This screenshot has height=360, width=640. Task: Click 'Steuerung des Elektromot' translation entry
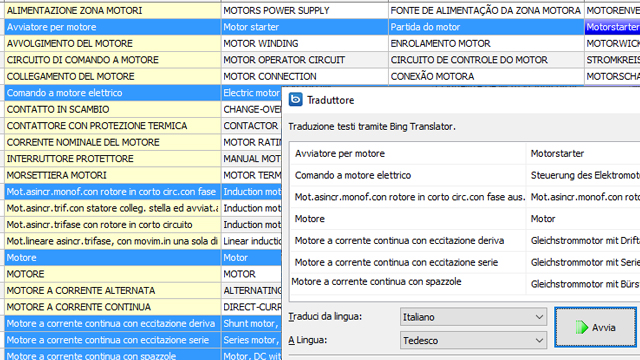[585, 175]
